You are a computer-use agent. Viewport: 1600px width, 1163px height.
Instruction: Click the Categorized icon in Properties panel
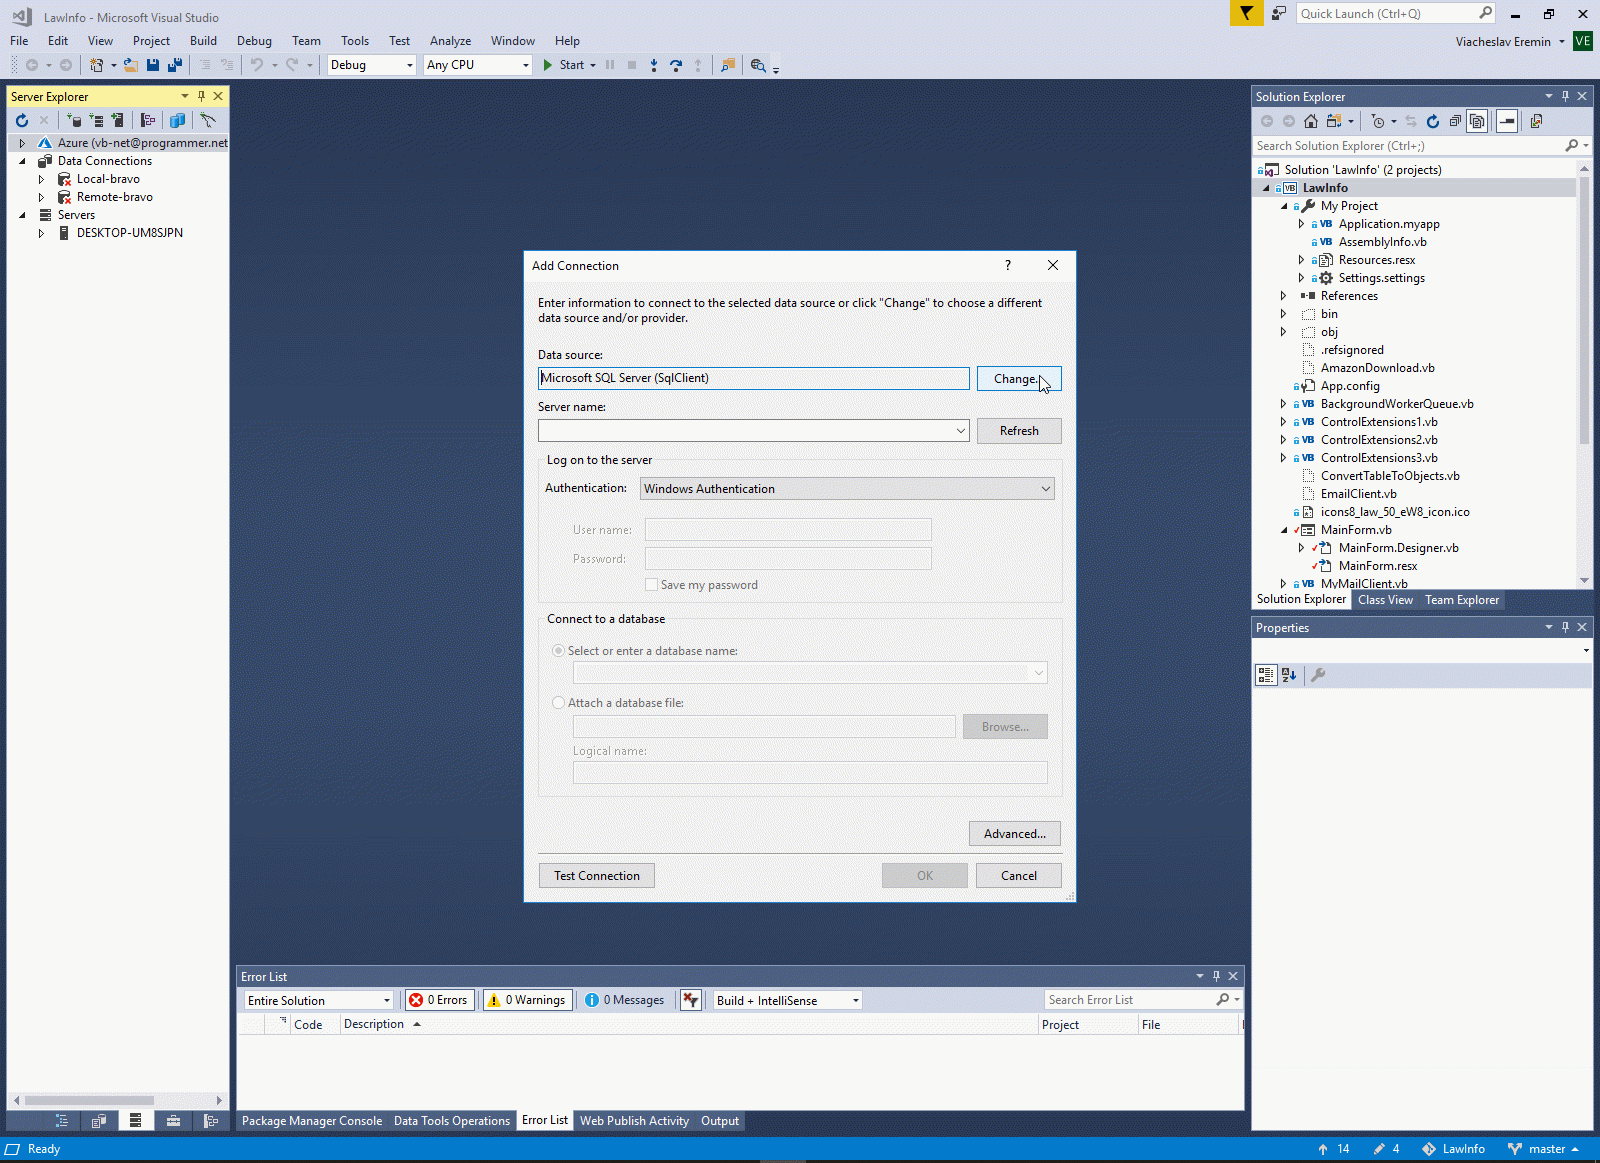tap(1266, 675)
